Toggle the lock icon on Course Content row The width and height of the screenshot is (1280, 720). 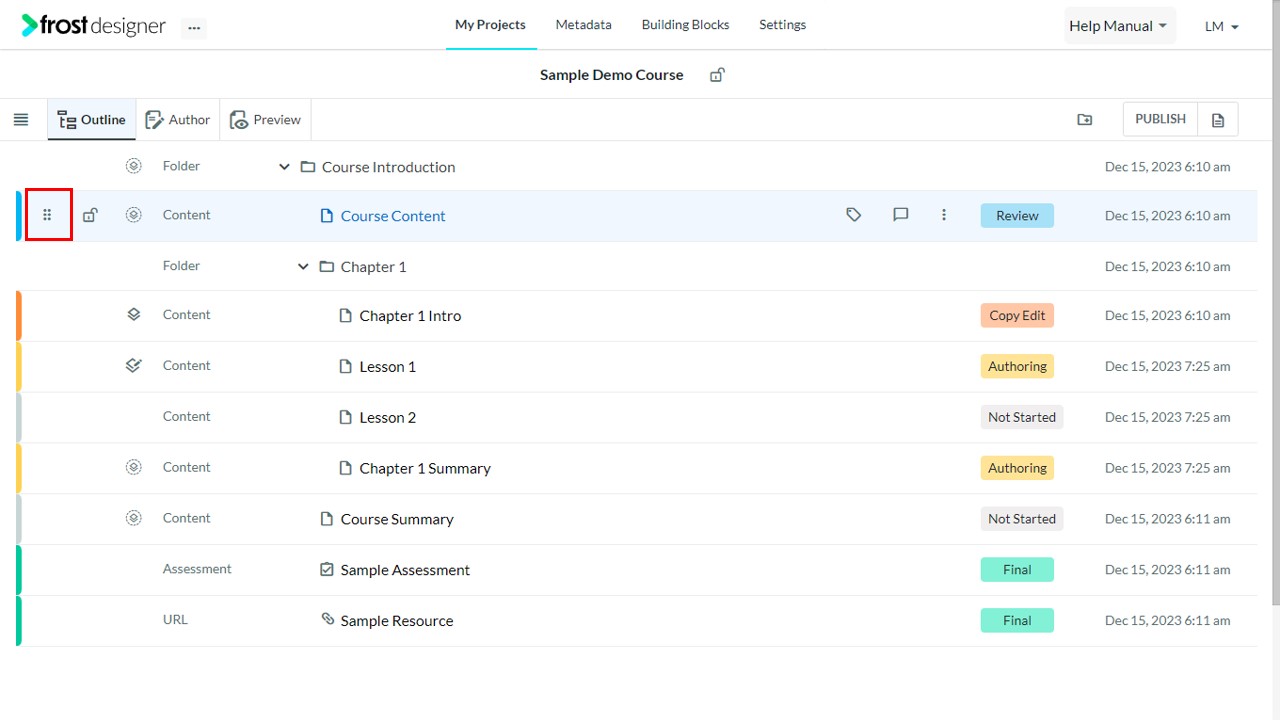click(90, 215)
